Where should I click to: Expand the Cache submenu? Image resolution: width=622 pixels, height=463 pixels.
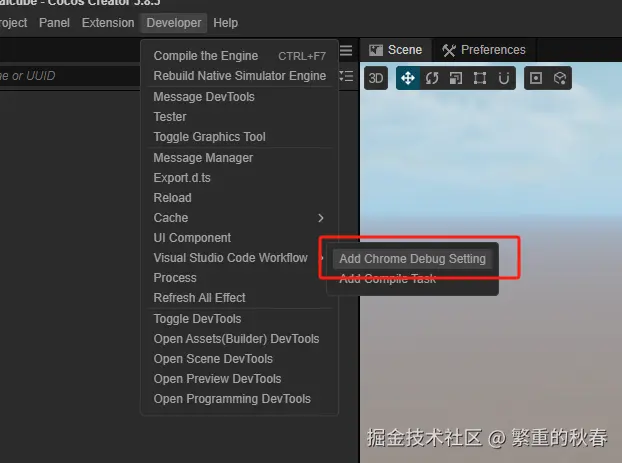point(240,218)
